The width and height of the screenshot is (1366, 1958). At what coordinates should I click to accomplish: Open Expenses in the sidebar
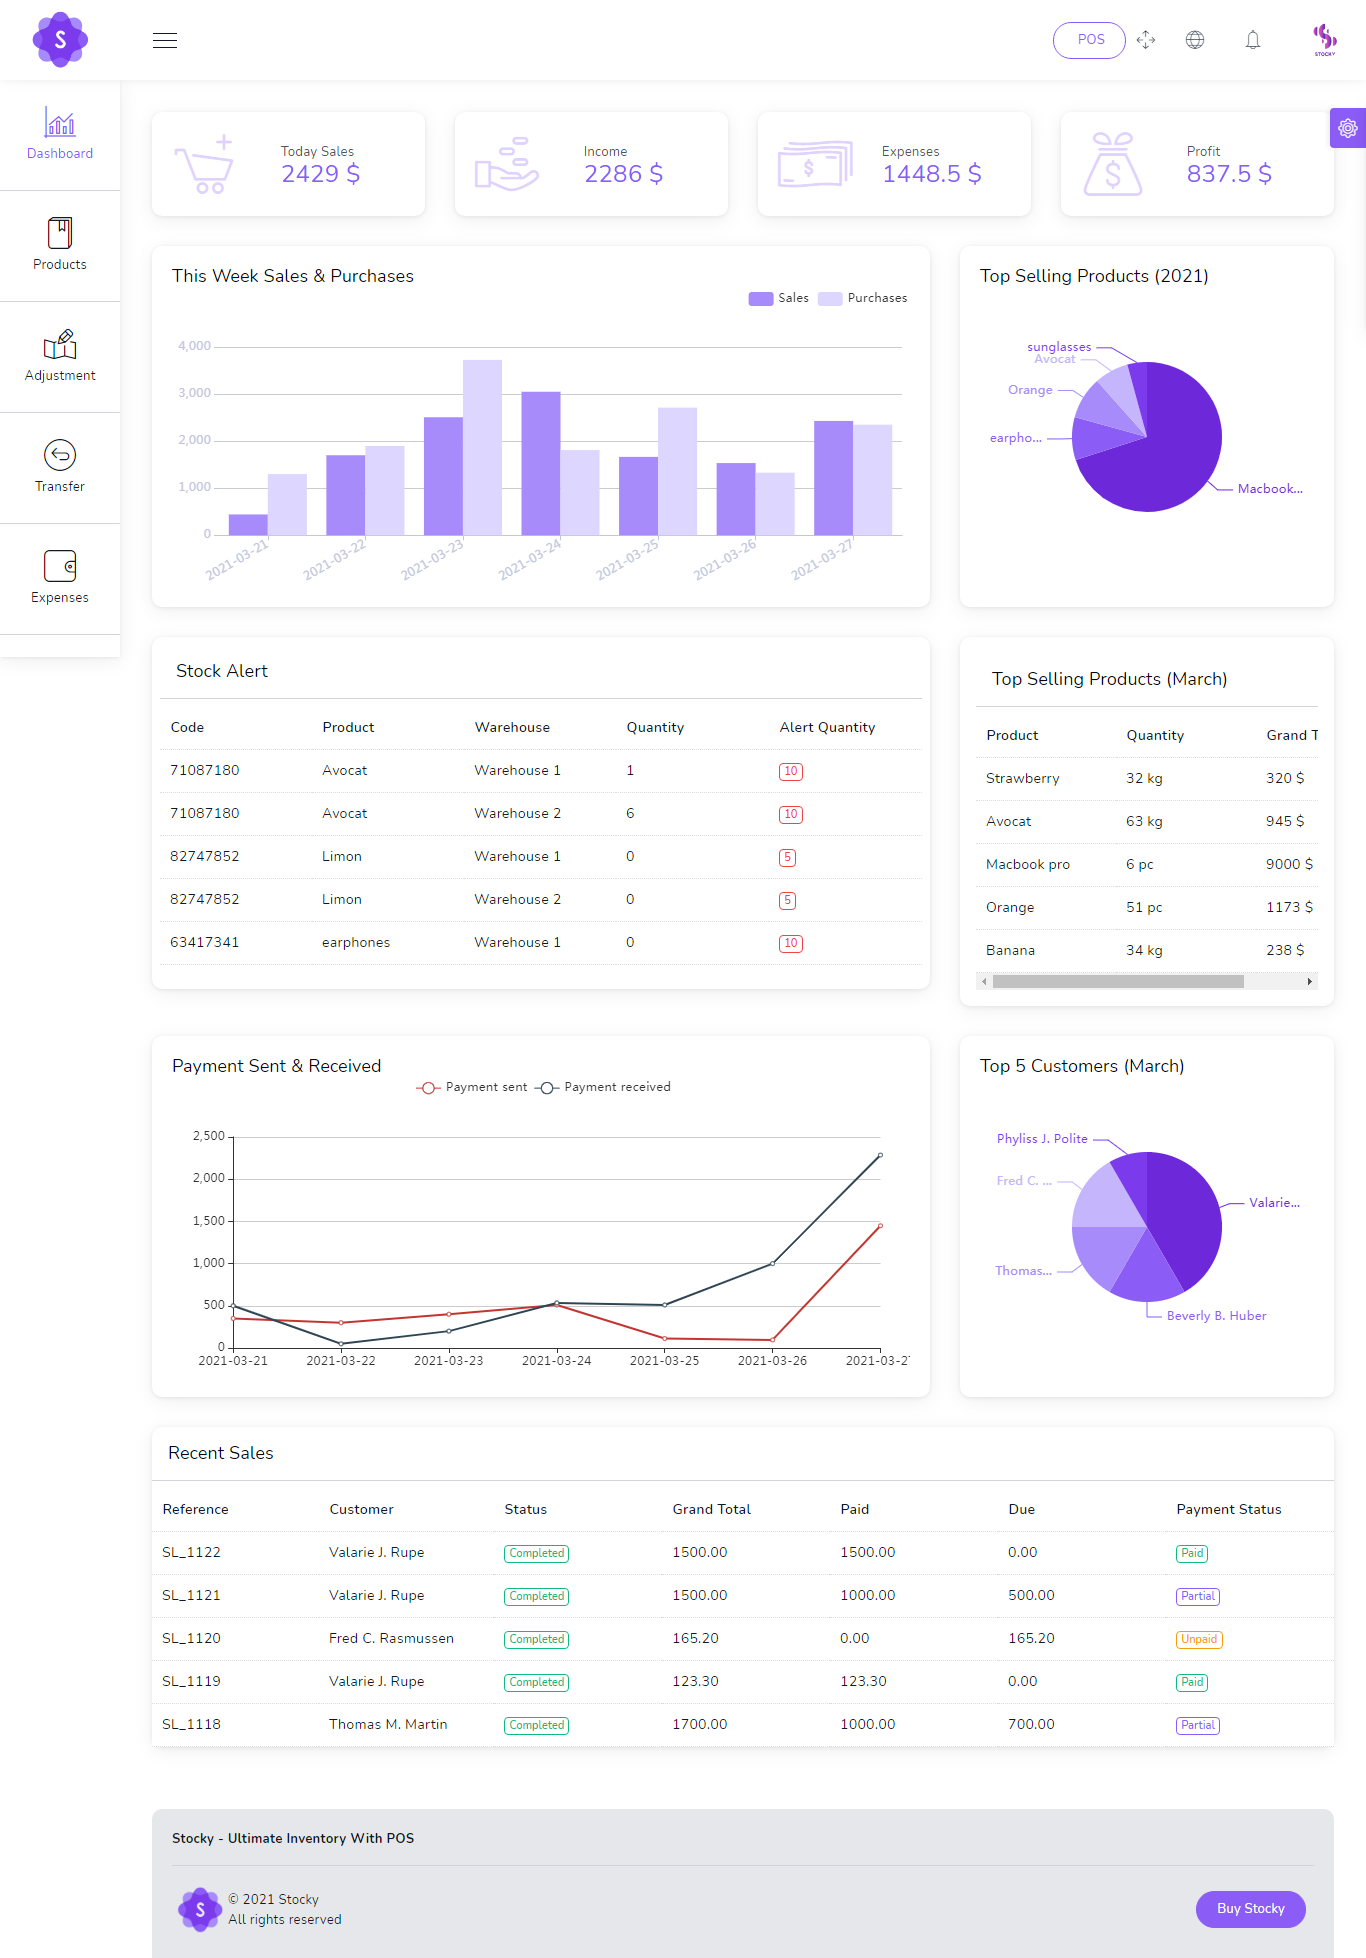[60, 578]
